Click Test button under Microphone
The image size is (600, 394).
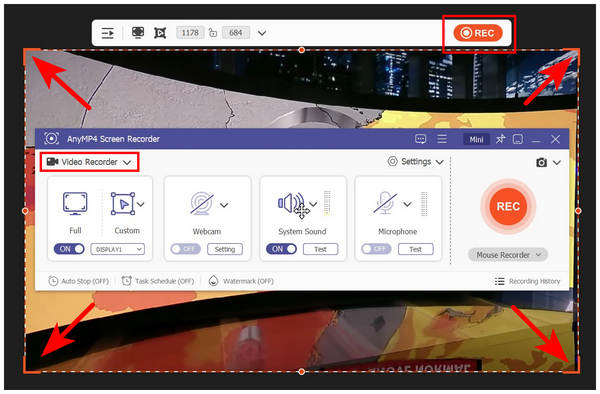(416, 249)
